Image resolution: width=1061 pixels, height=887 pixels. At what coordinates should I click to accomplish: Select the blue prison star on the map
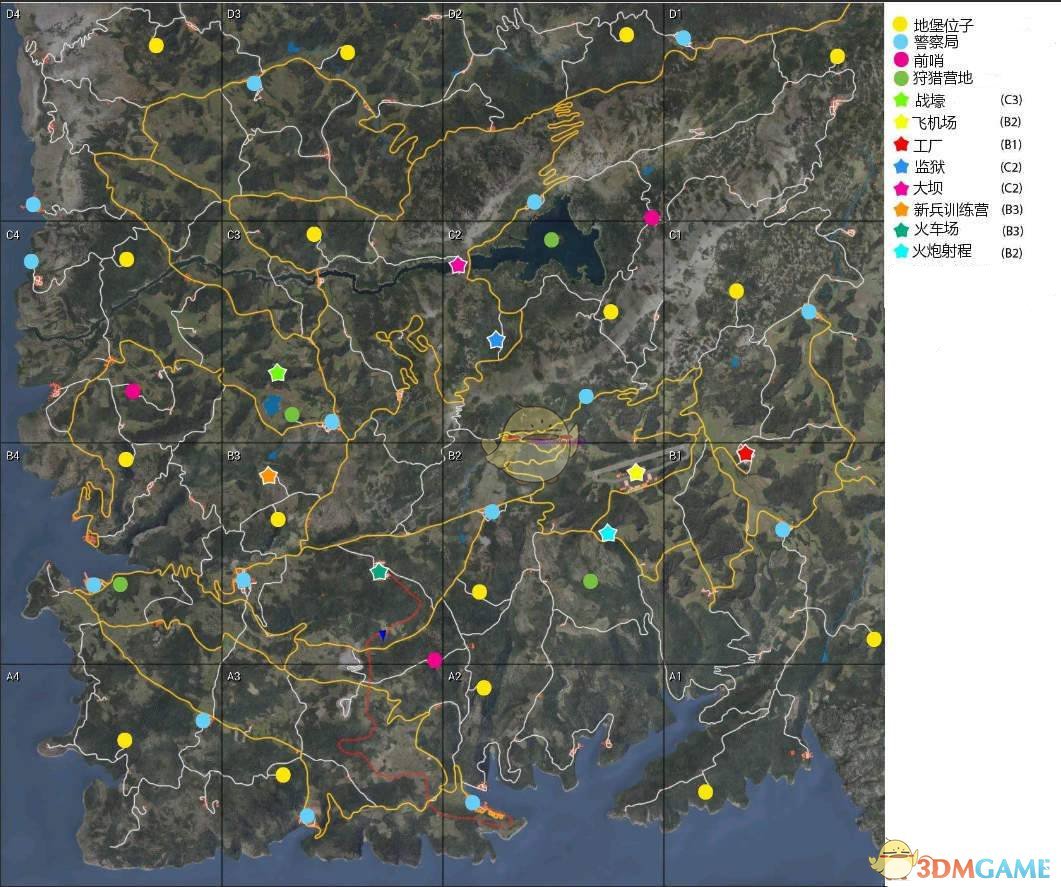[x=496, y=340]
